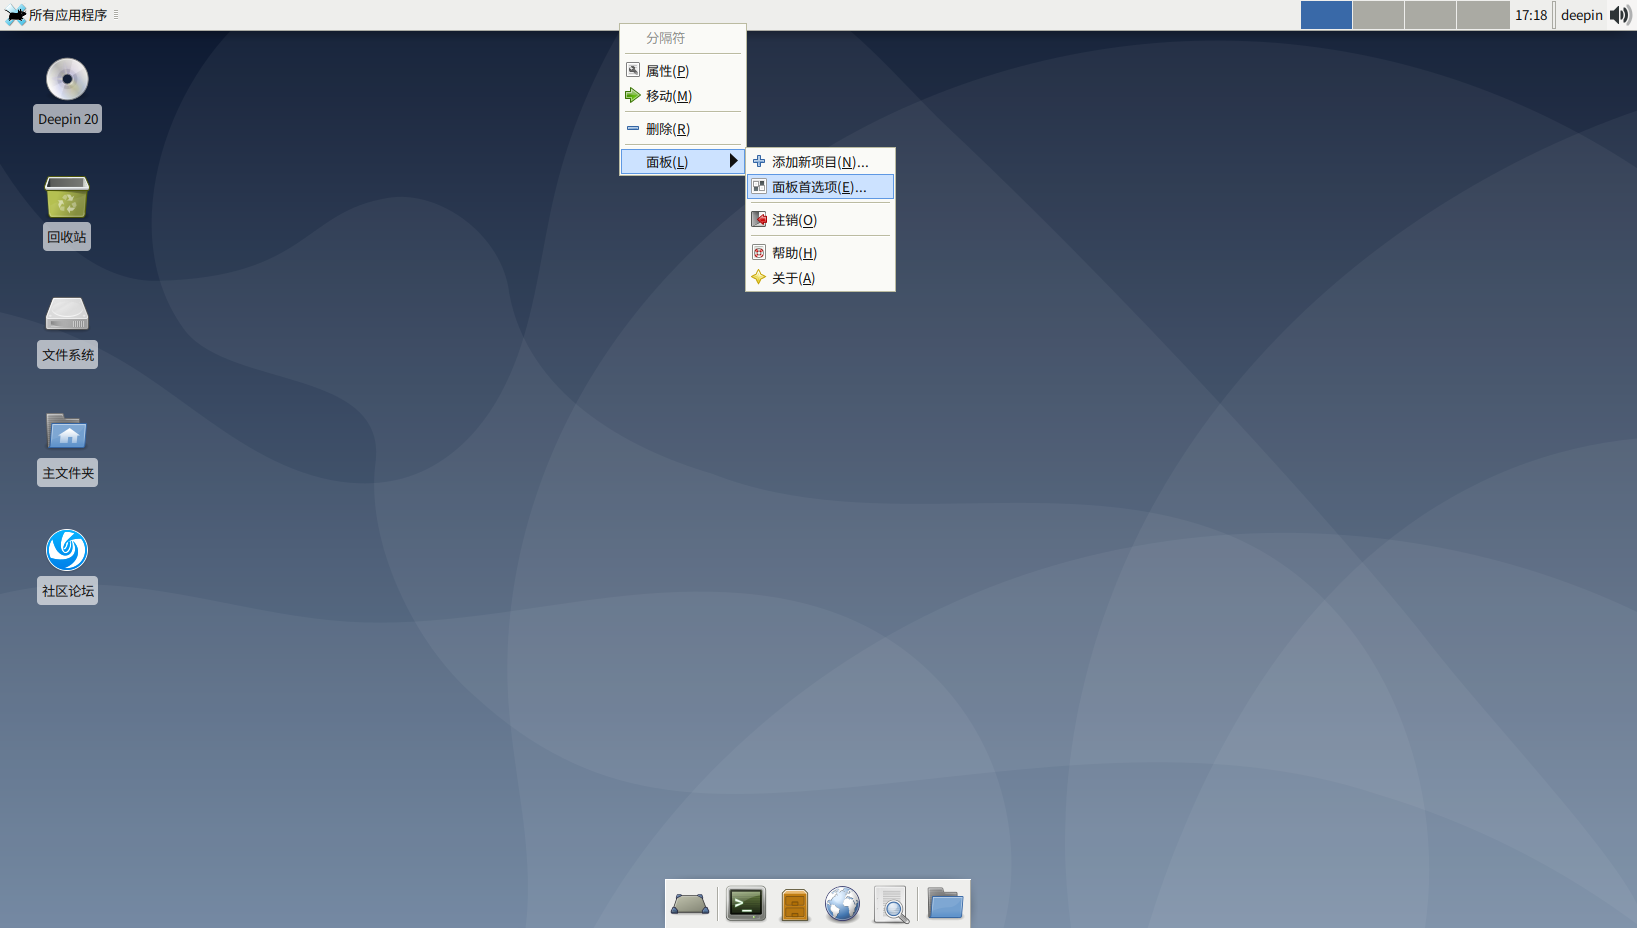The image size is (1637, 928).
Task: Select the 文件系统 drive desktop icon
Action: tap(67, 331)
